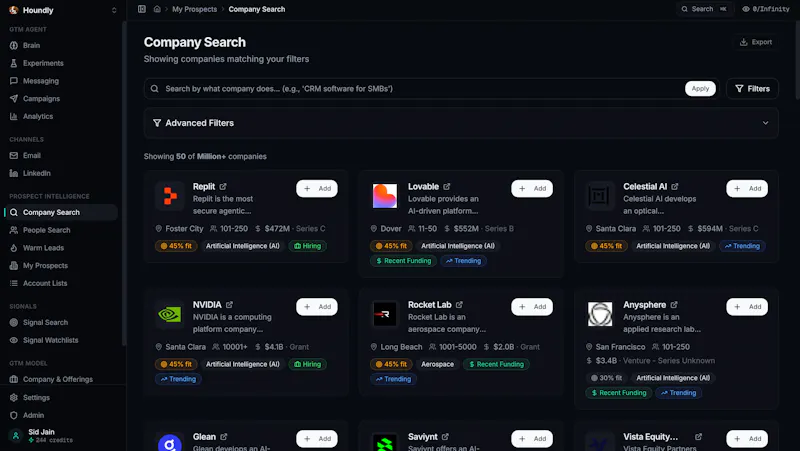This screenshot has width=800, height=451.
Task: Click the Admin shield icon
Action: click(14, 415)
